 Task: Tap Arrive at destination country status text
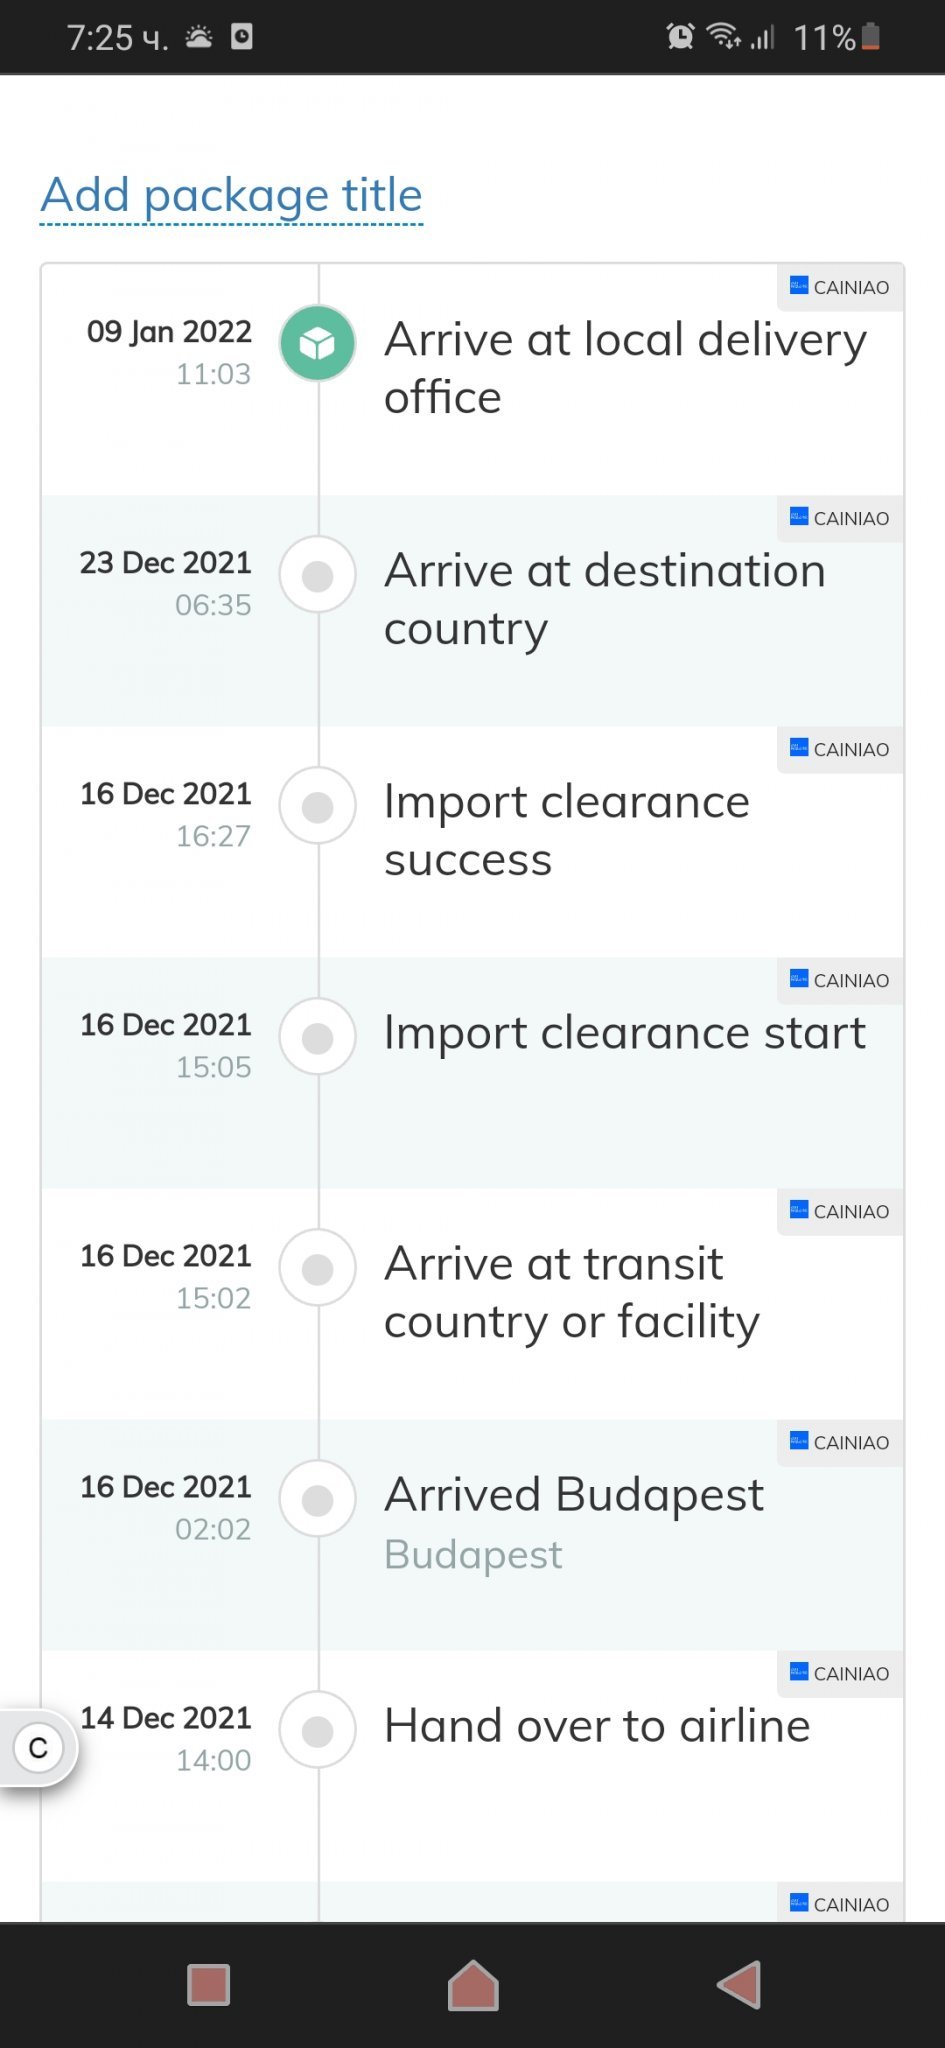604,599
